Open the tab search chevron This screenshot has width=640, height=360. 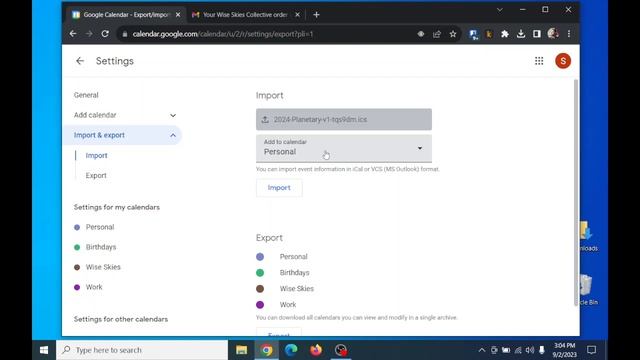pyautogui.click(x=500, y=10)
